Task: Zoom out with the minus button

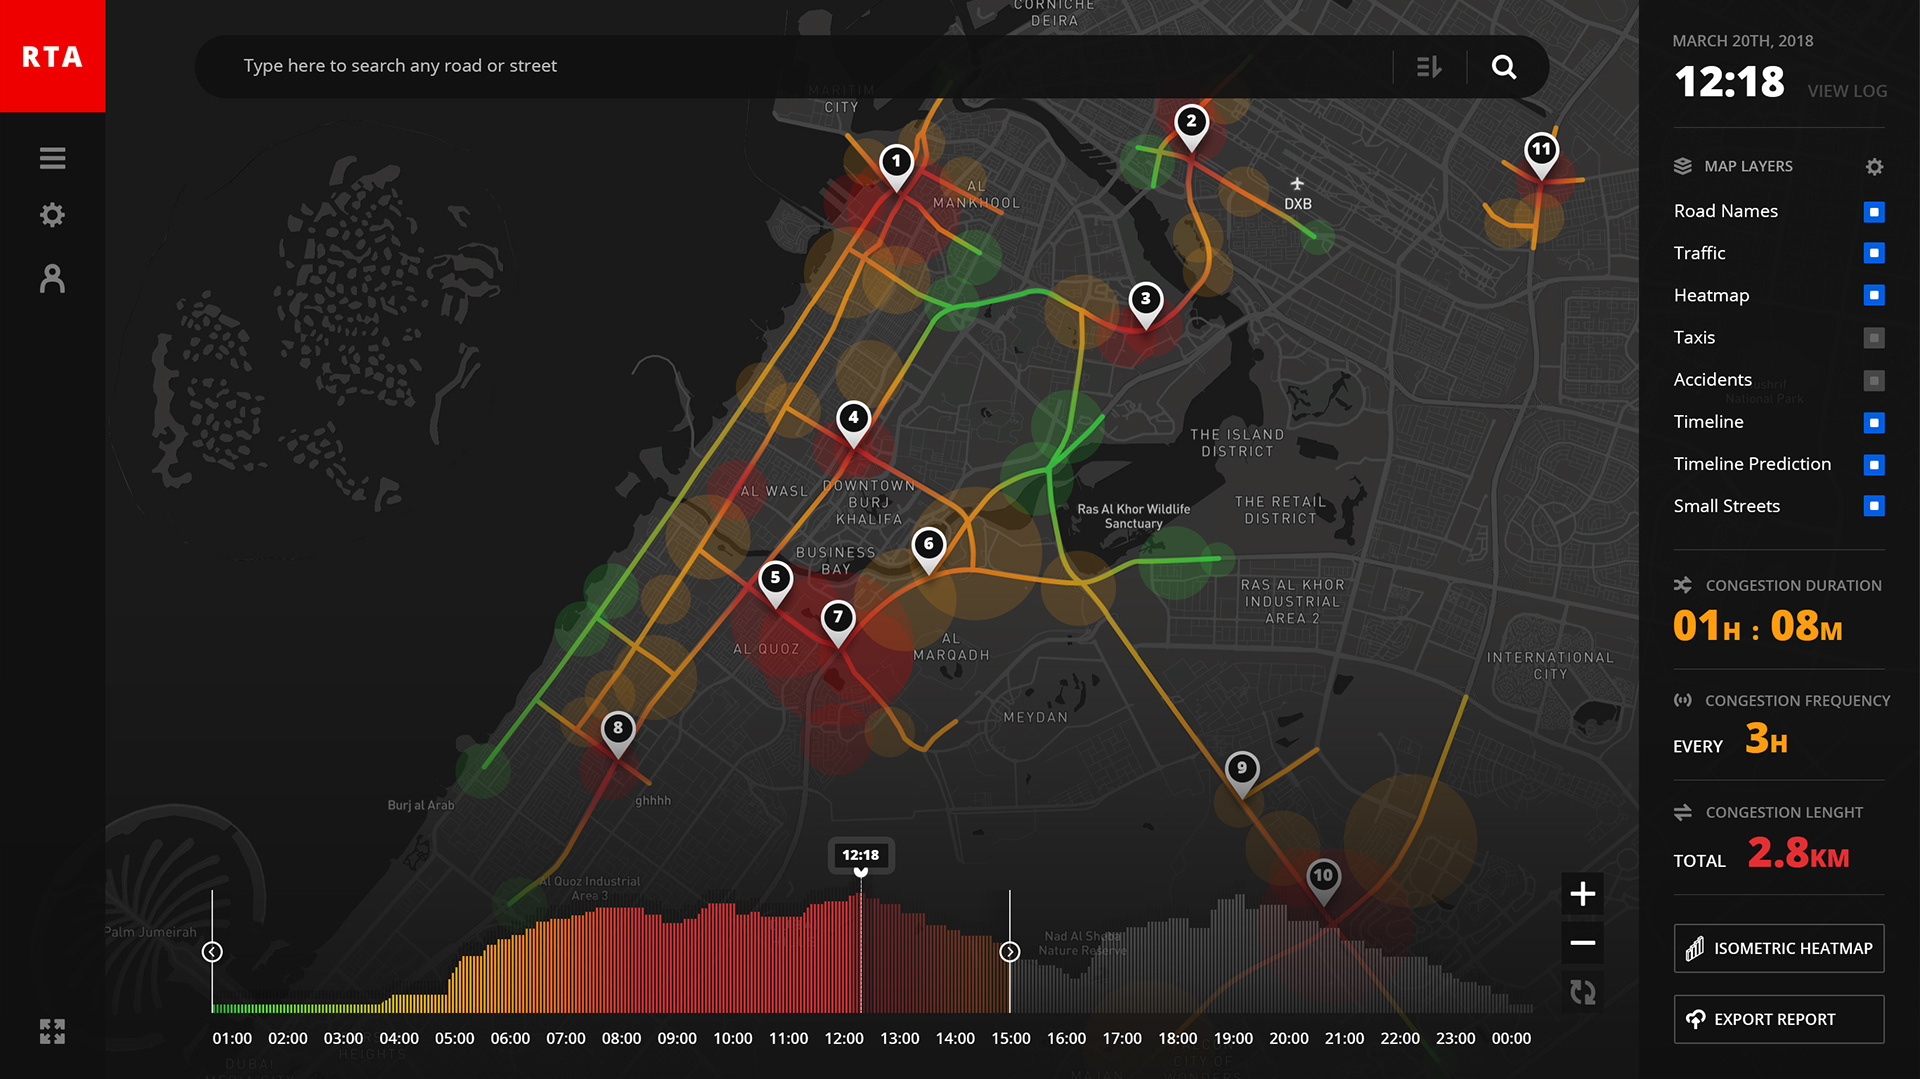Action: tap(1583, 943)
